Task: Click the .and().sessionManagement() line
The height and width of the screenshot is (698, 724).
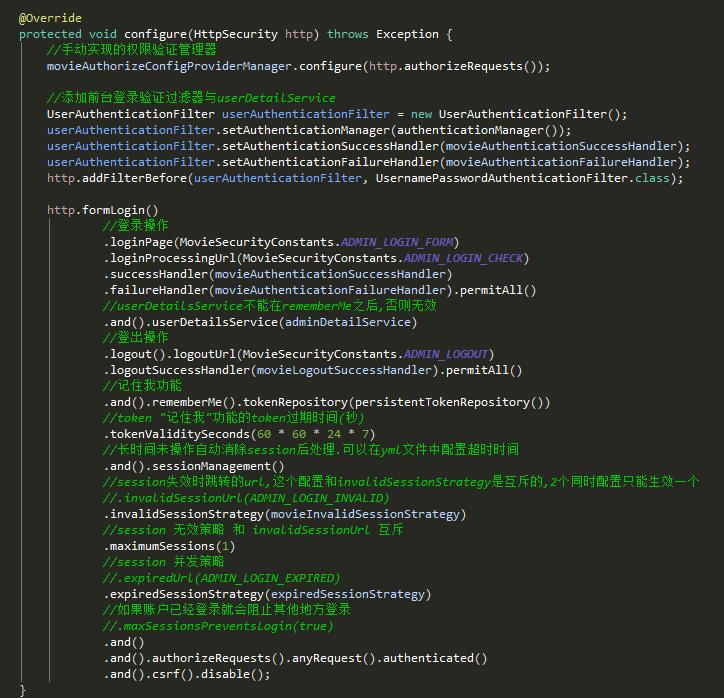Action: tap(194, 466)
